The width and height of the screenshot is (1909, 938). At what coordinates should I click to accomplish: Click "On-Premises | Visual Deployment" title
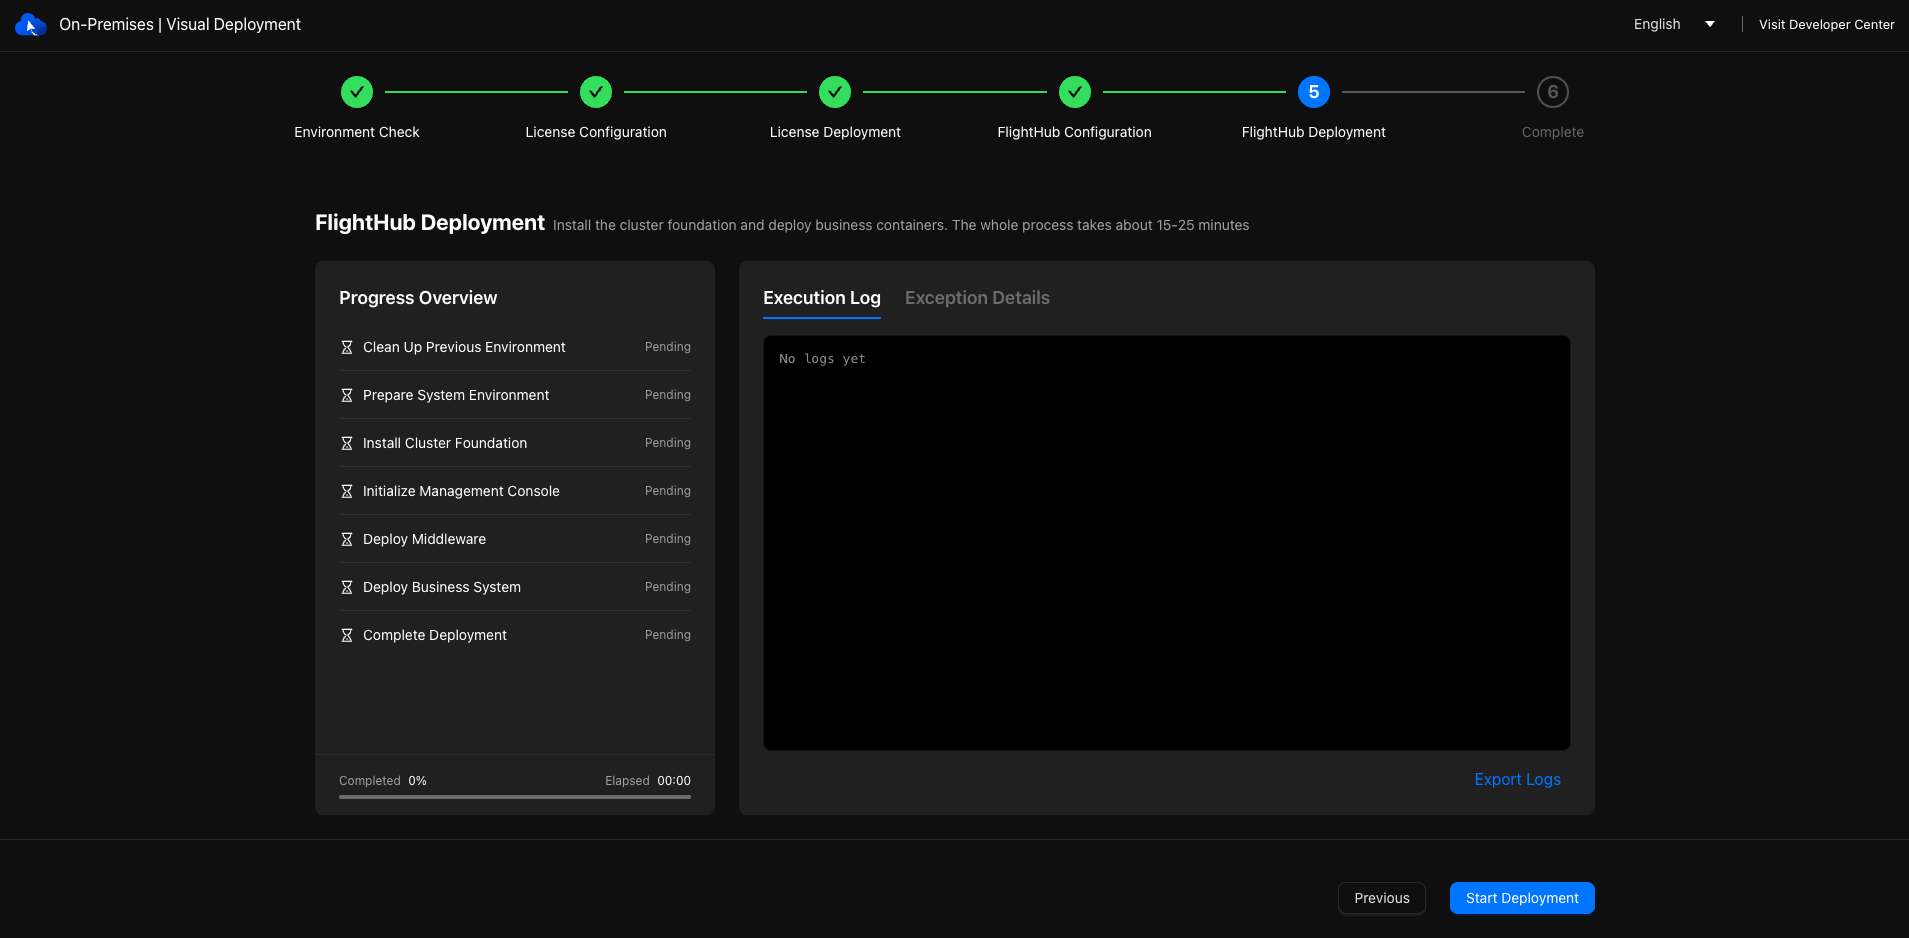click(180, 24)
